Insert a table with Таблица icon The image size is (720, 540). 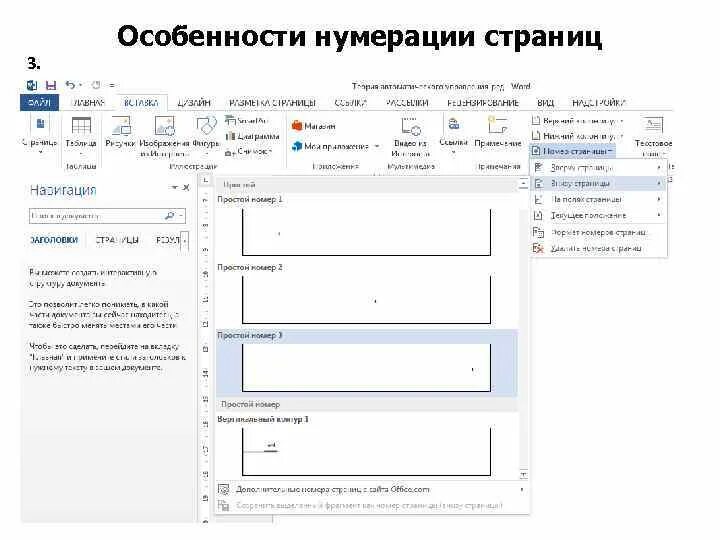(81, 135)
